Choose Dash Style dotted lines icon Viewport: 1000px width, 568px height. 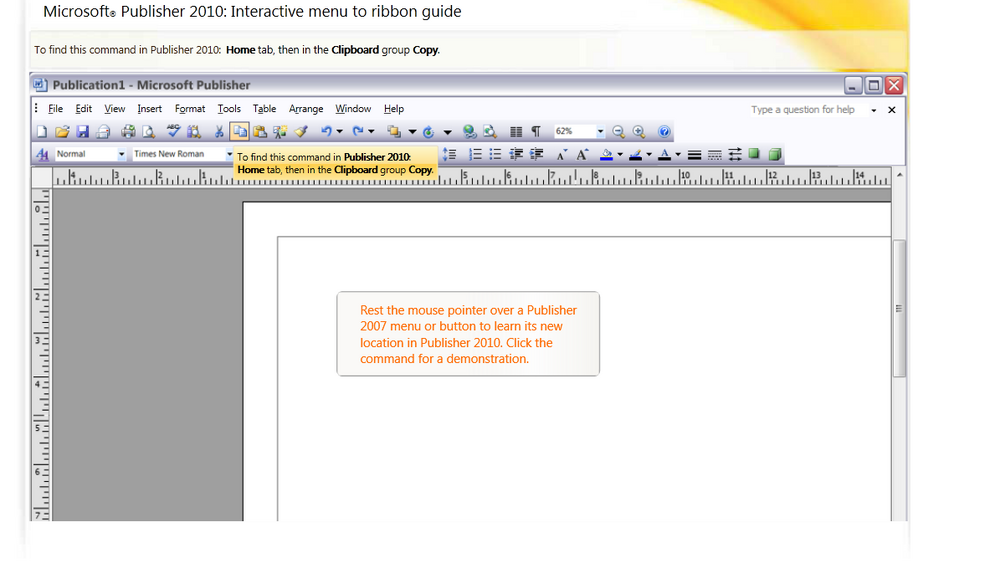click(x=715, y=154)
